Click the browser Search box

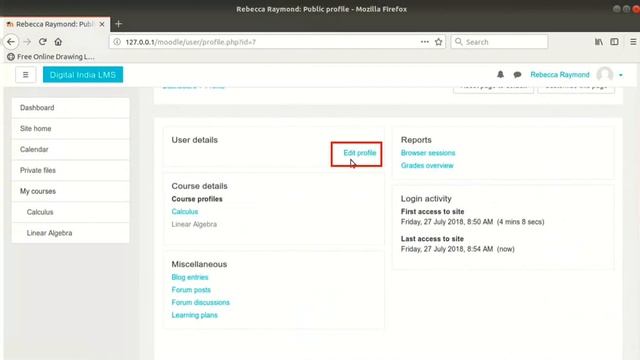click(499, 42)
